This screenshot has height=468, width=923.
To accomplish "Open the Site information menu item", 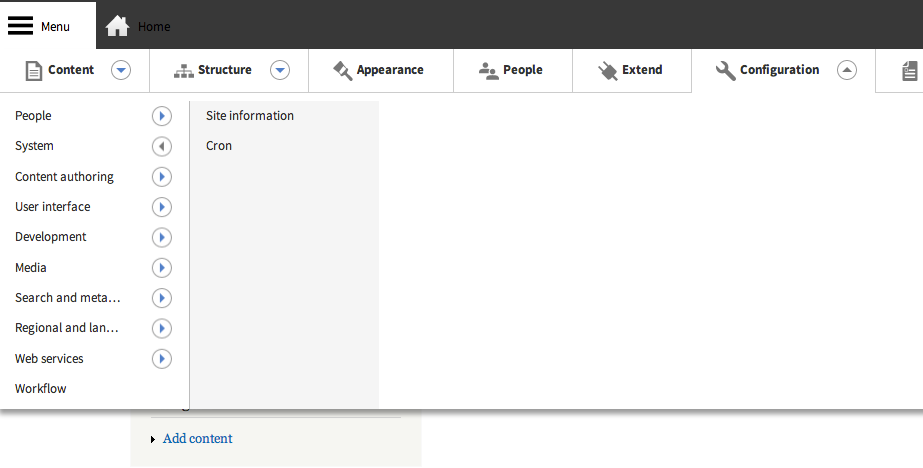I will click(250, 116).
